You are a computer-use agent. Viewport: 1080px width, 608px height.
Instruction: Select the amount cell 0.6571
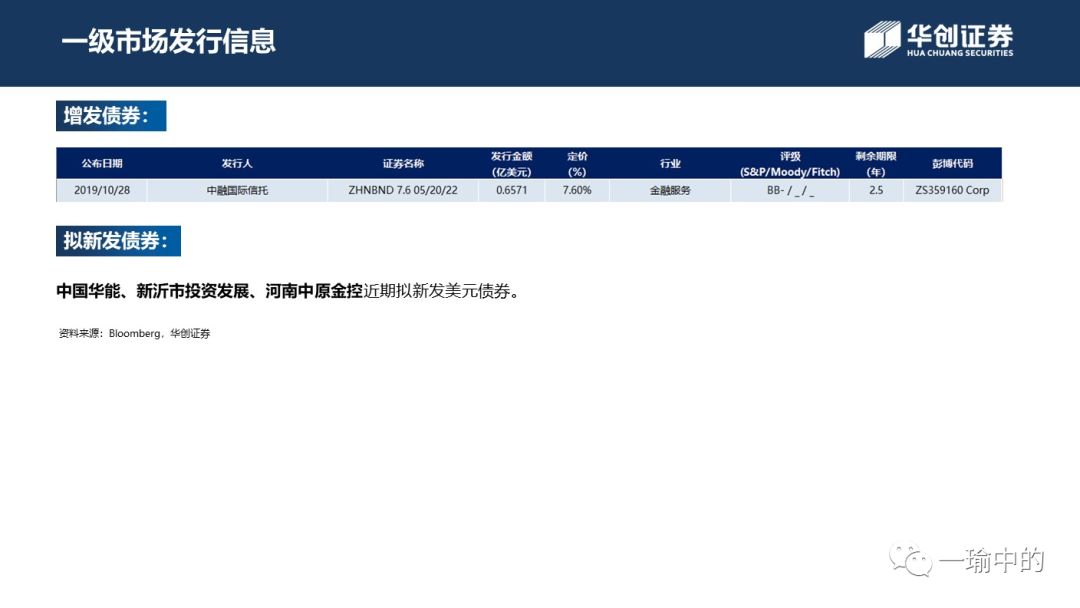pyautogui.click(x=511, y=190)
